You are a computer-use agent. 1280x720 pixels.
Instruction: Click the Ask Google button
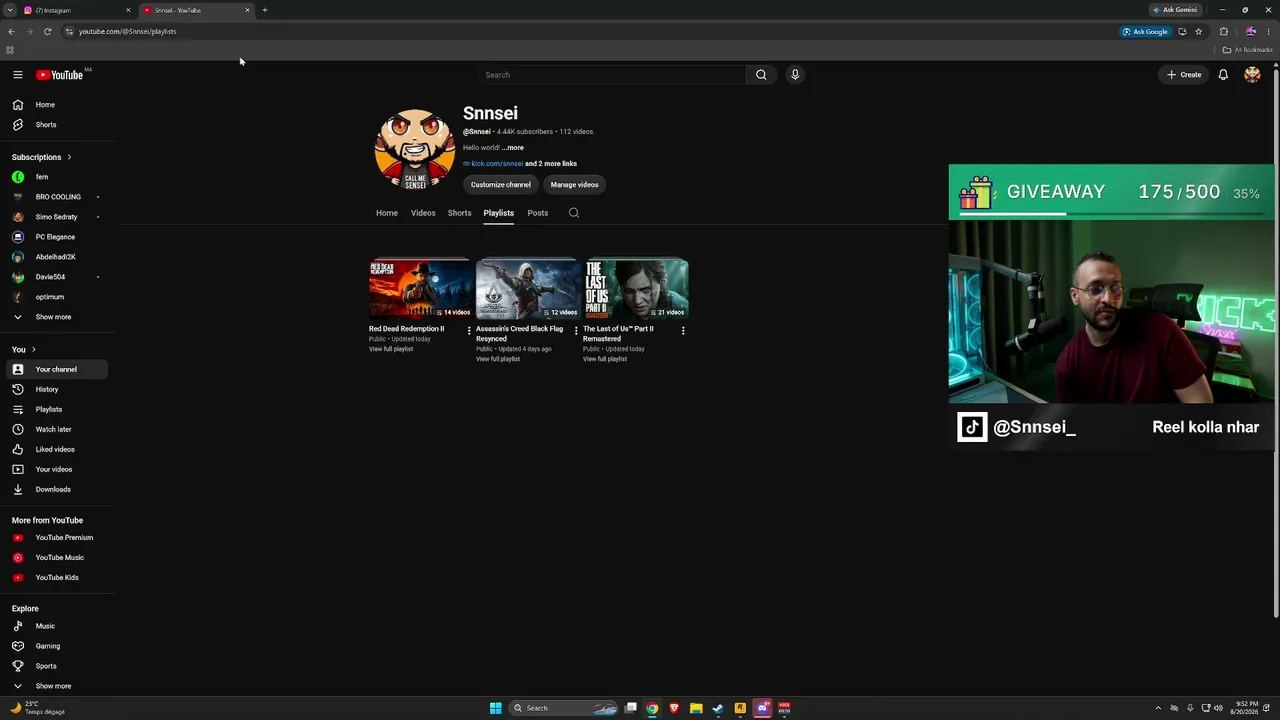tap(1145, 31)
